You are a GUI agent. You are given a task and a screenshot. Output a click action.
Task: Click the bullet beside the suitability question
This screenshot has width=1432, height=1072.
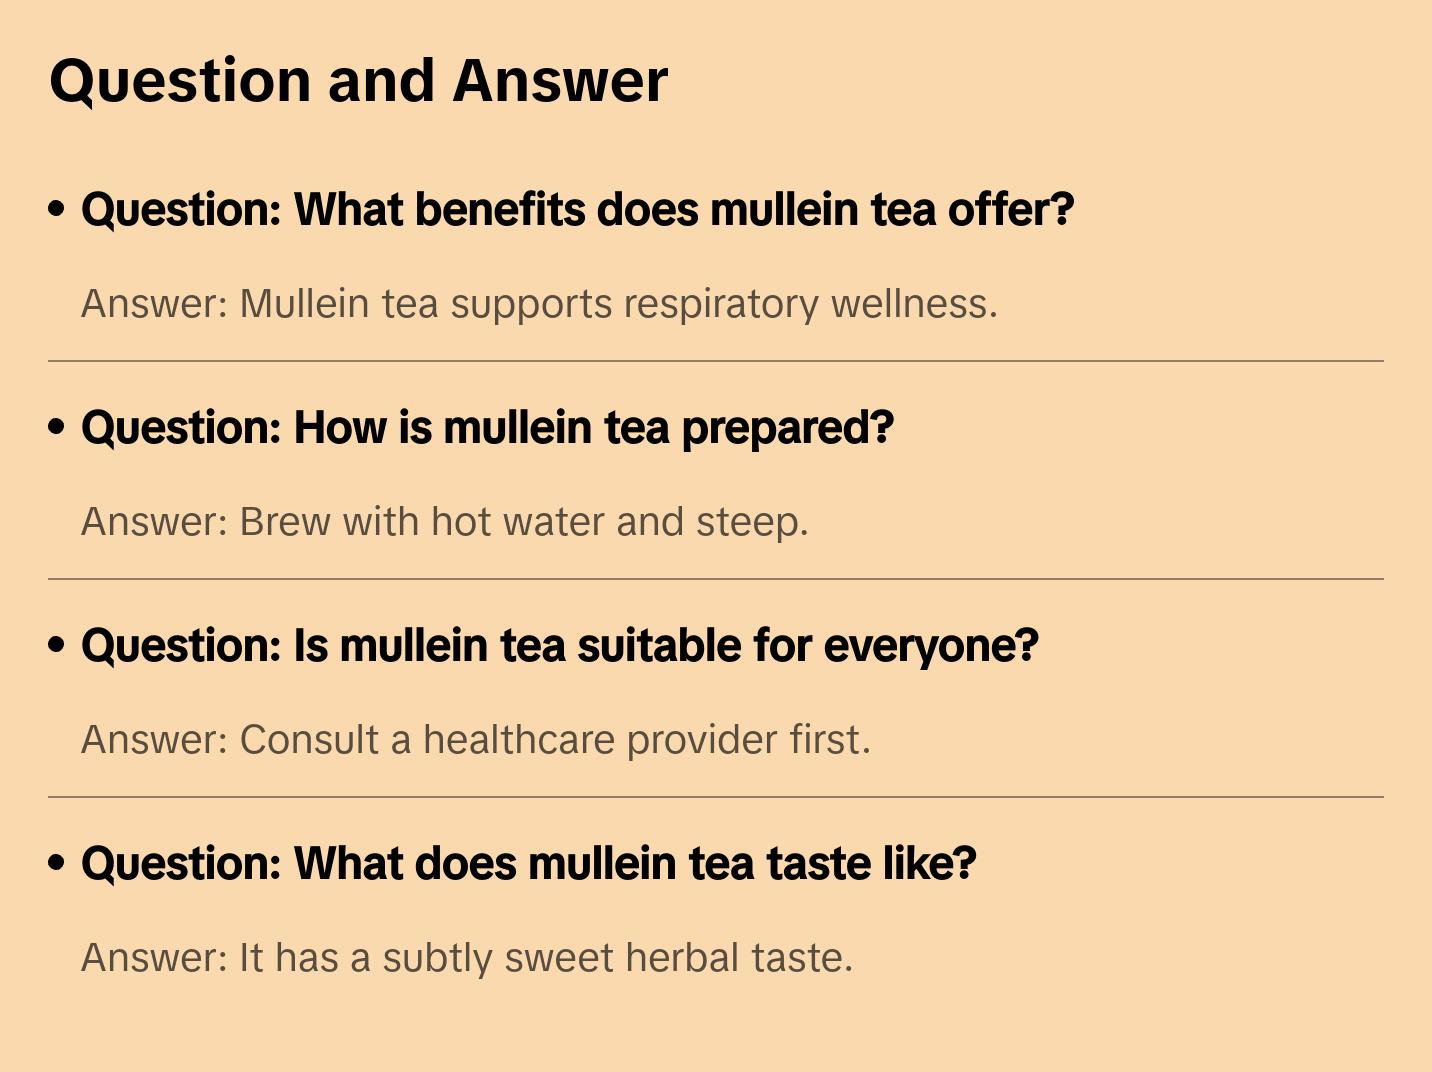[x=57, y=645]
